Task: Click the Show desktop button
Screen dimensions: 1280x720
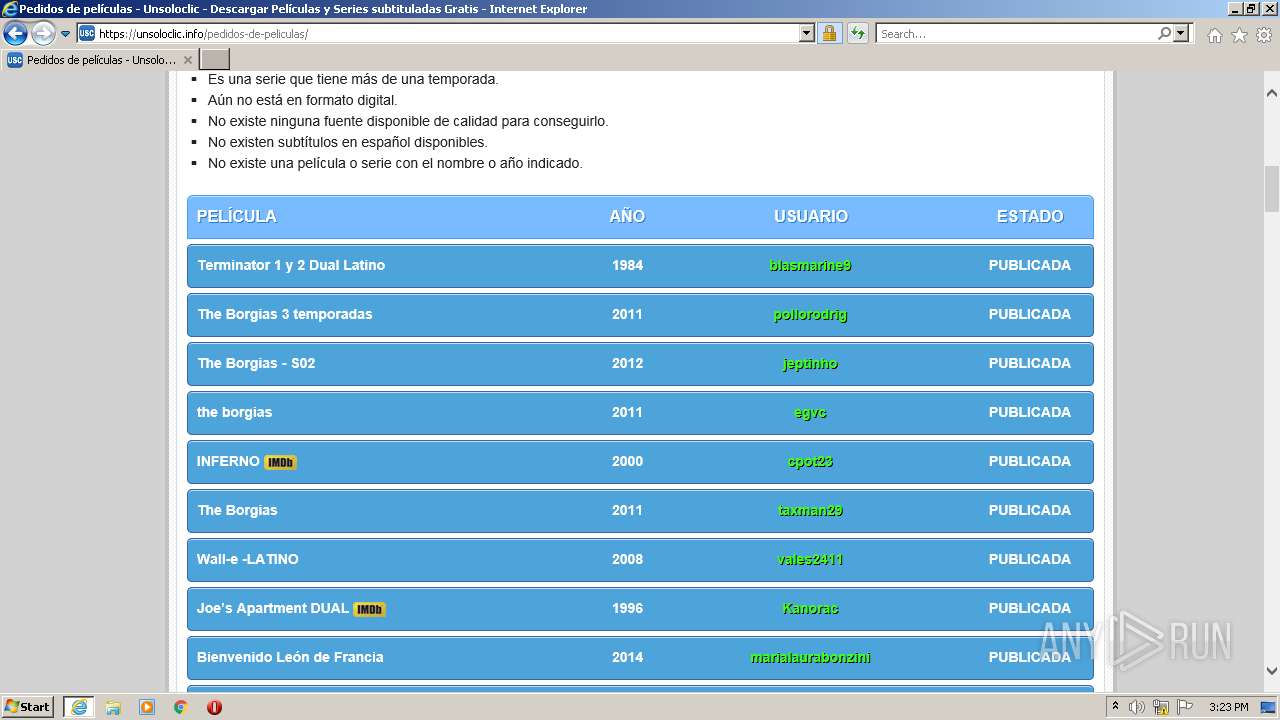Action: 1270,707
